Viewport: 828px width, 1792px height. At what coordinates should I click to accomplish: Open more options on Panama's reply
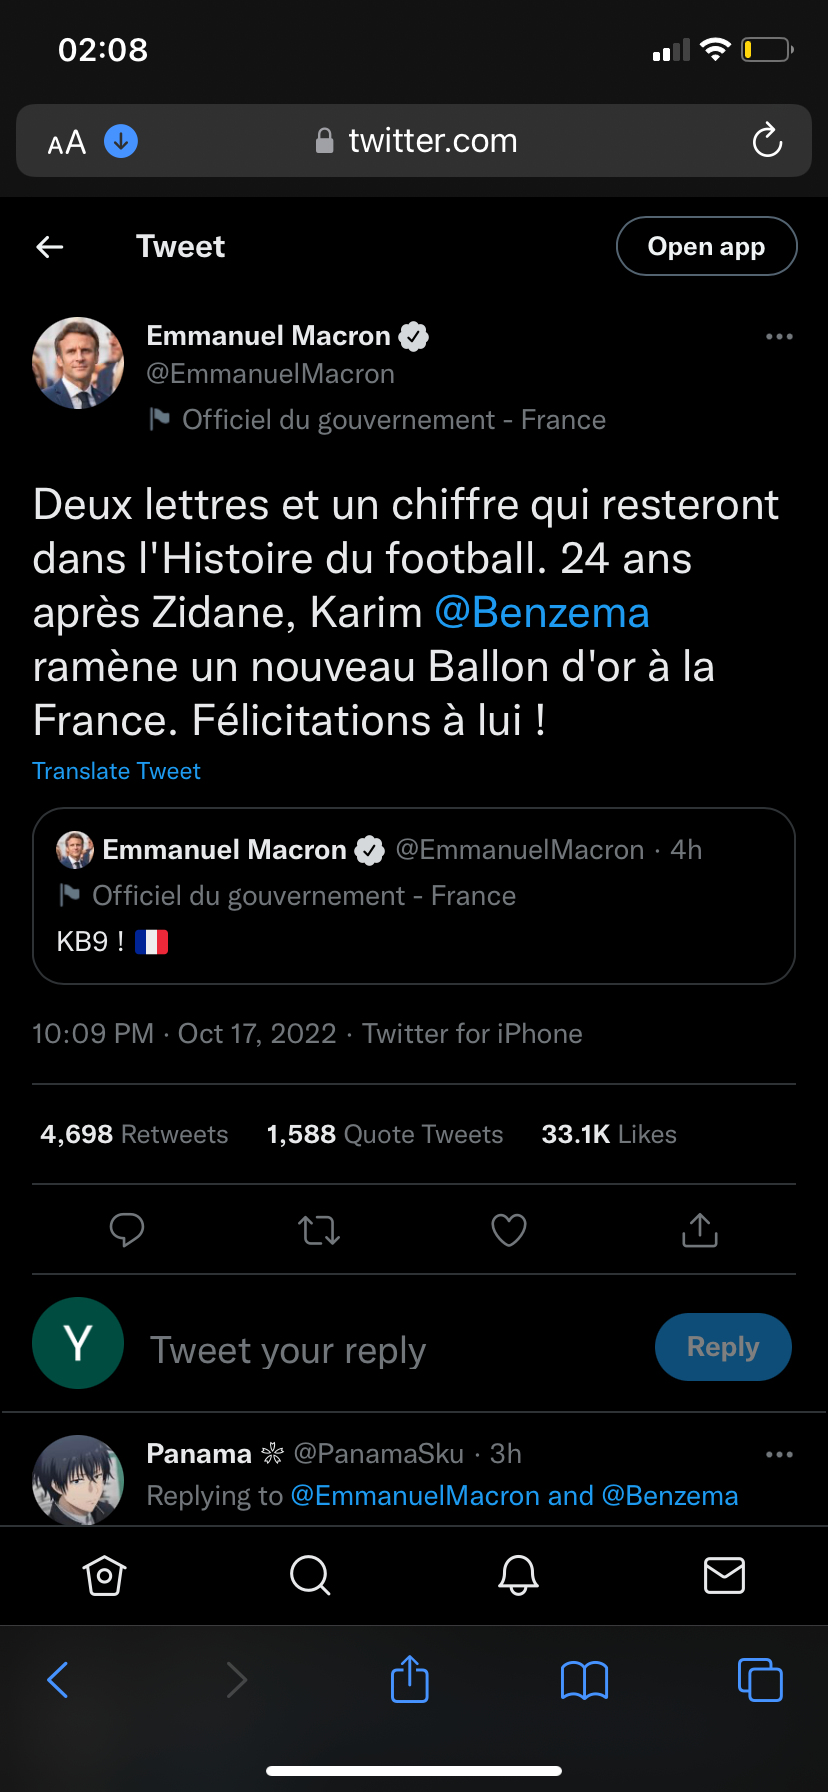click(x=779, y=1454)
